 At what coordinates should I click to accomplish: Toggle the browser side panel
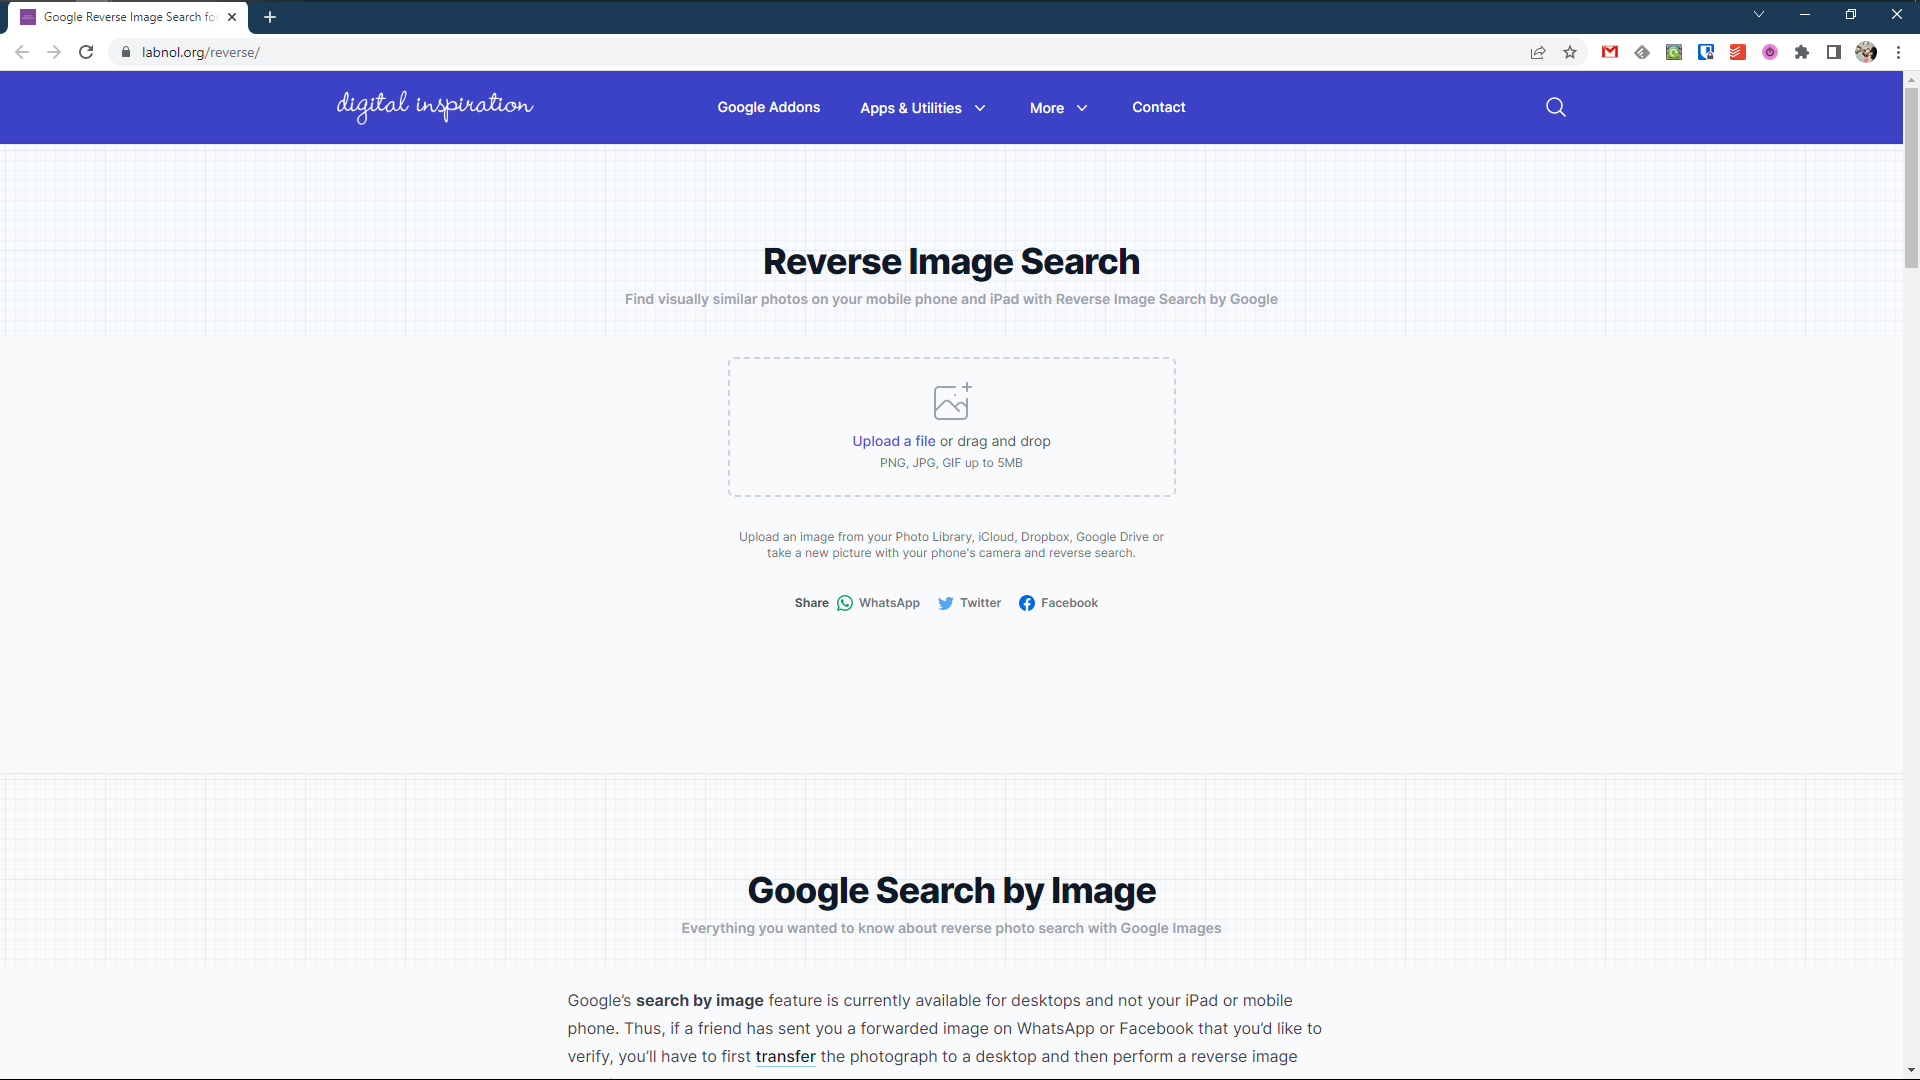[x=1834, y=52]
